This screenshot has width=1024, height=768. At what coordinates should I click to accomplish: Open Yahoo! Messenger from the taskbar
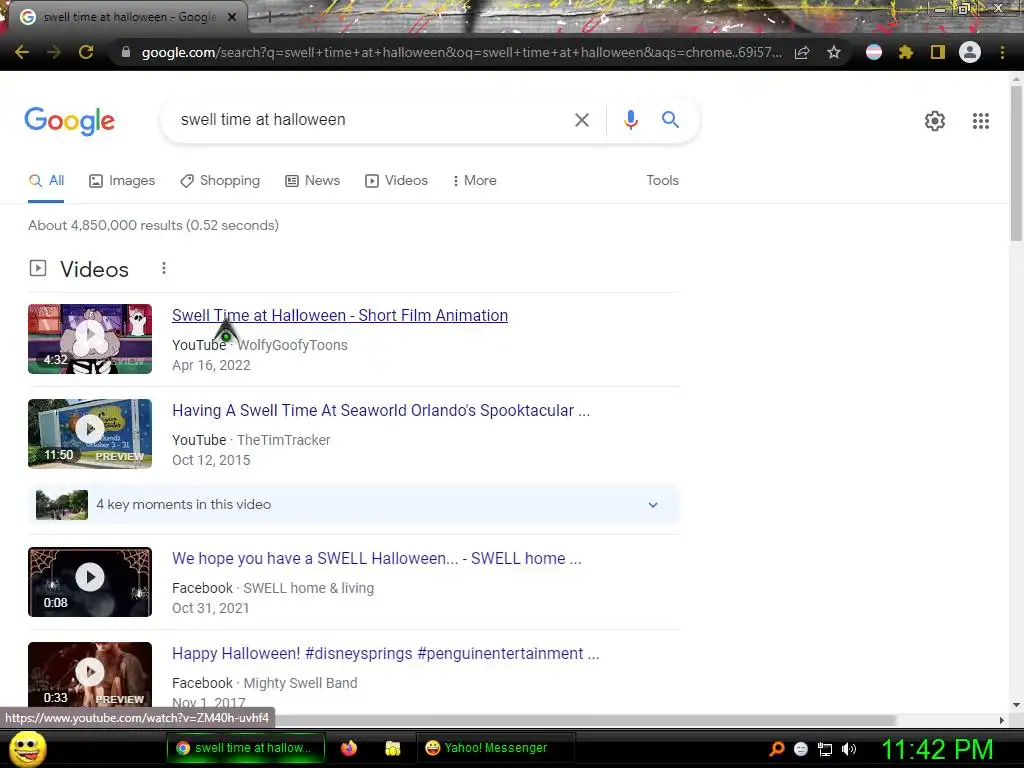(x=496, y=748)
